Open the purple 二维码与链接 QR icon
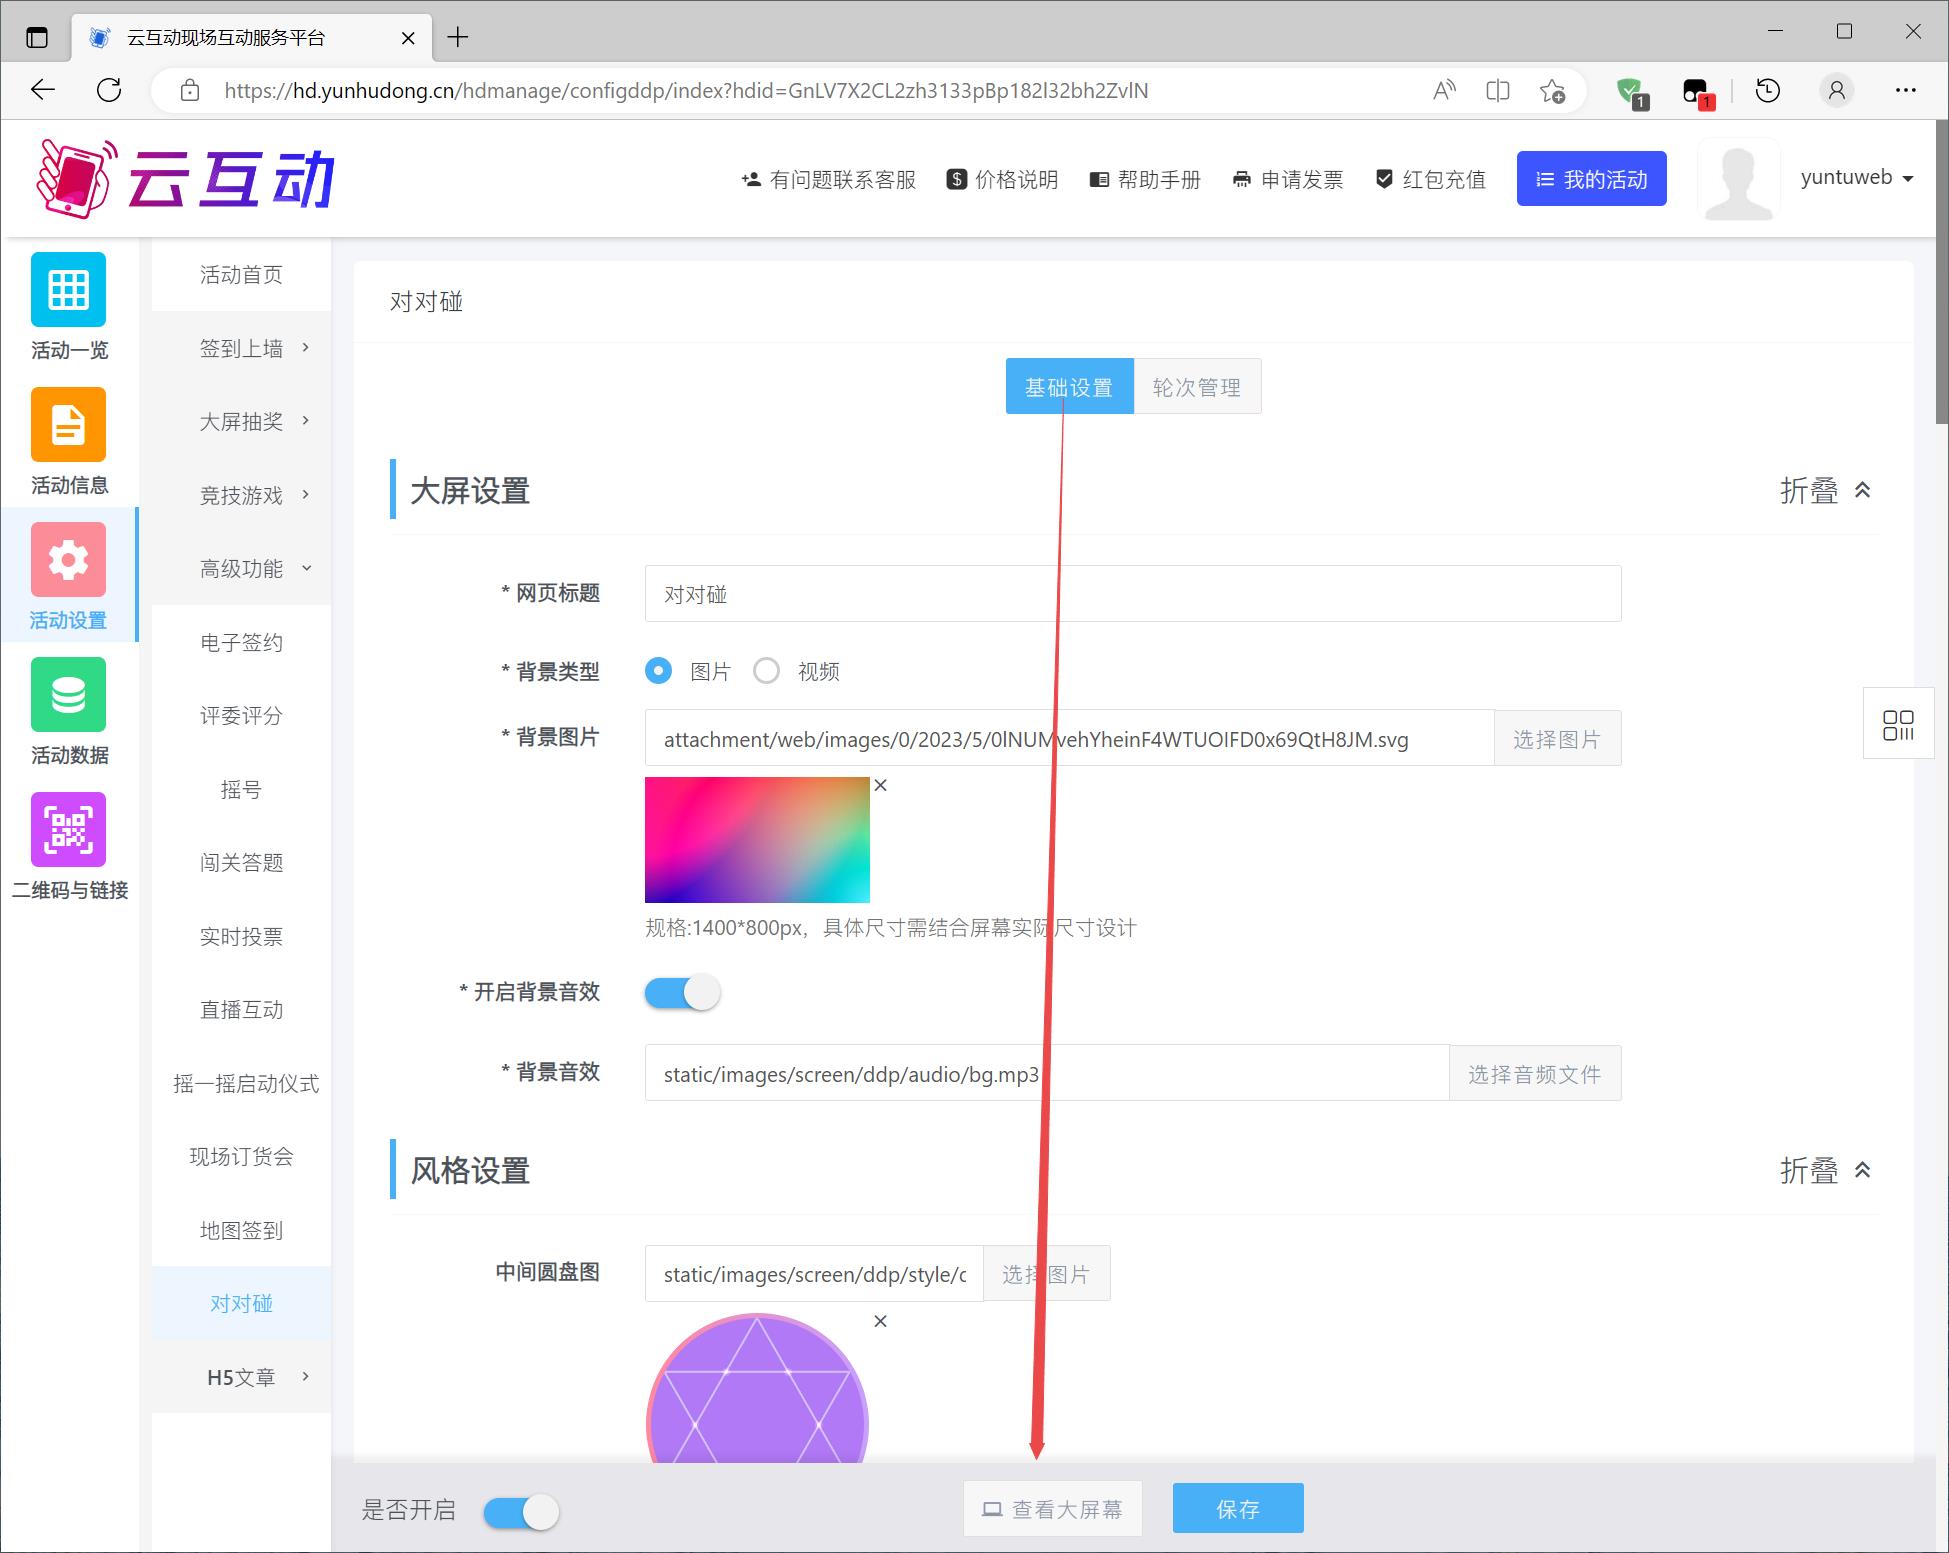This screenshot has height=1553, width=1949. coord(68,830)
